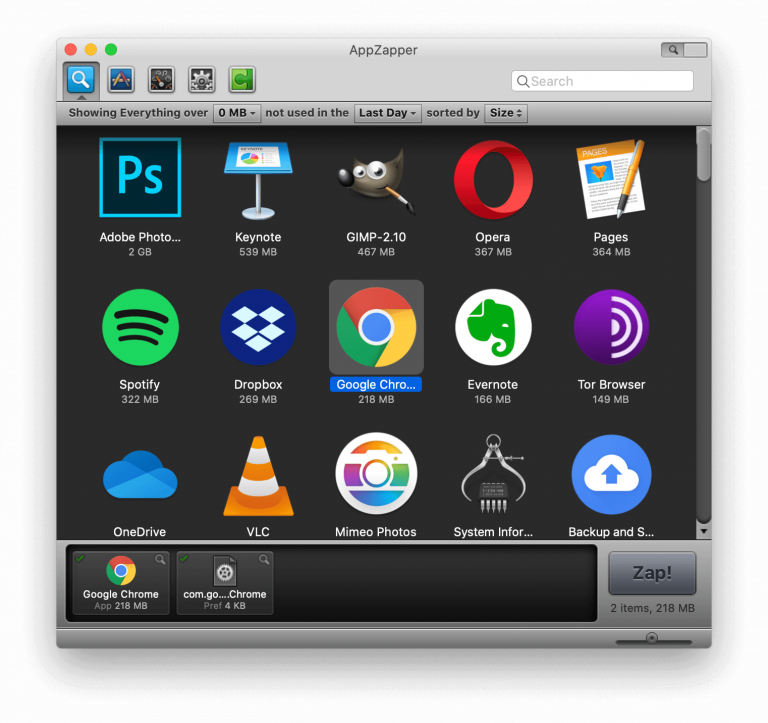Click the Google Chrome App file tile
The height and width of the screenshot is (723, 768).
pyautogui.click(x=121, y=583)
